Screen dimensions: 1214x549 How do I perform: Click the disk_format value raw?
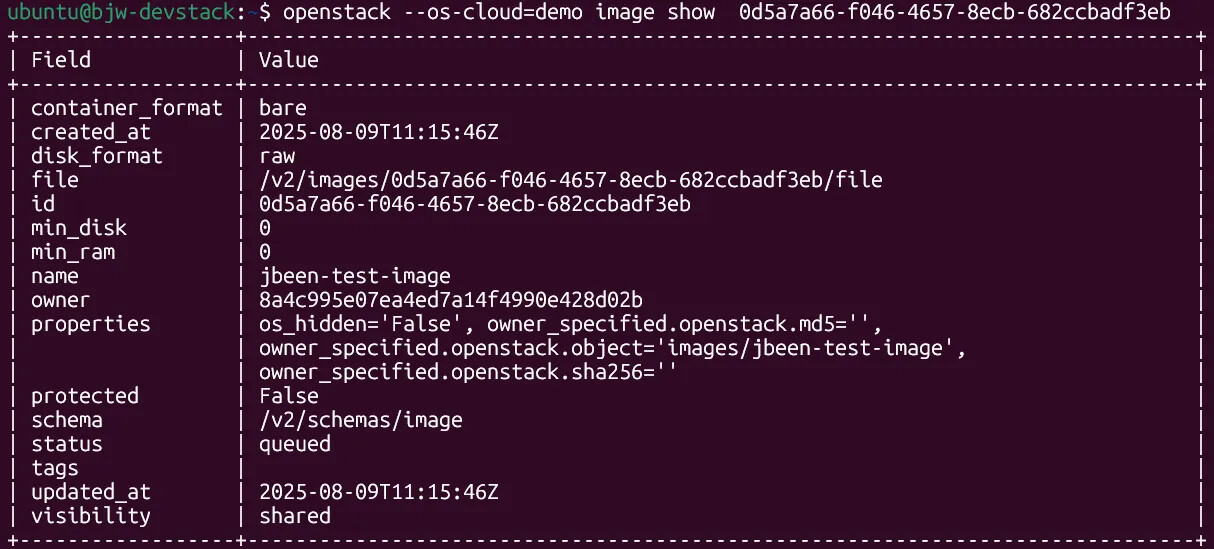coord(277,156)
